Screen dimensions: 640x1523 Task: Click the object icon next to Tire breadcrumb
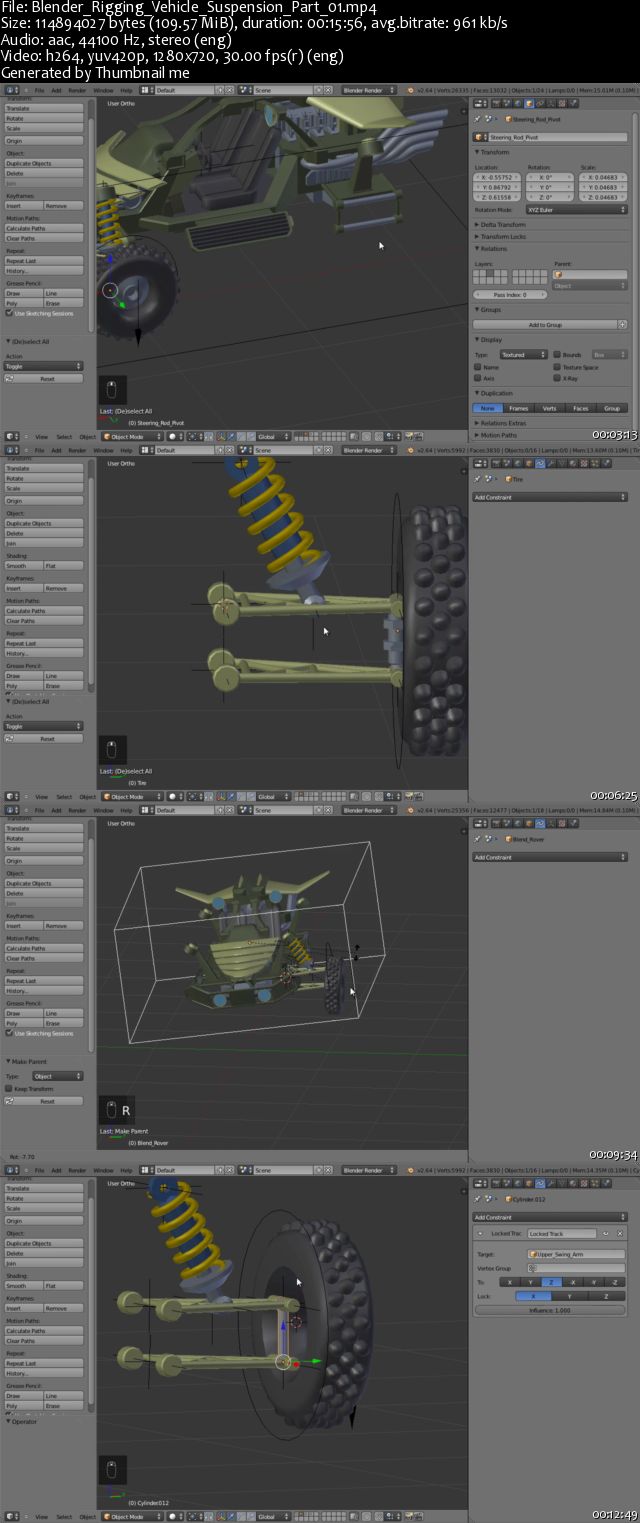(509, 479)
